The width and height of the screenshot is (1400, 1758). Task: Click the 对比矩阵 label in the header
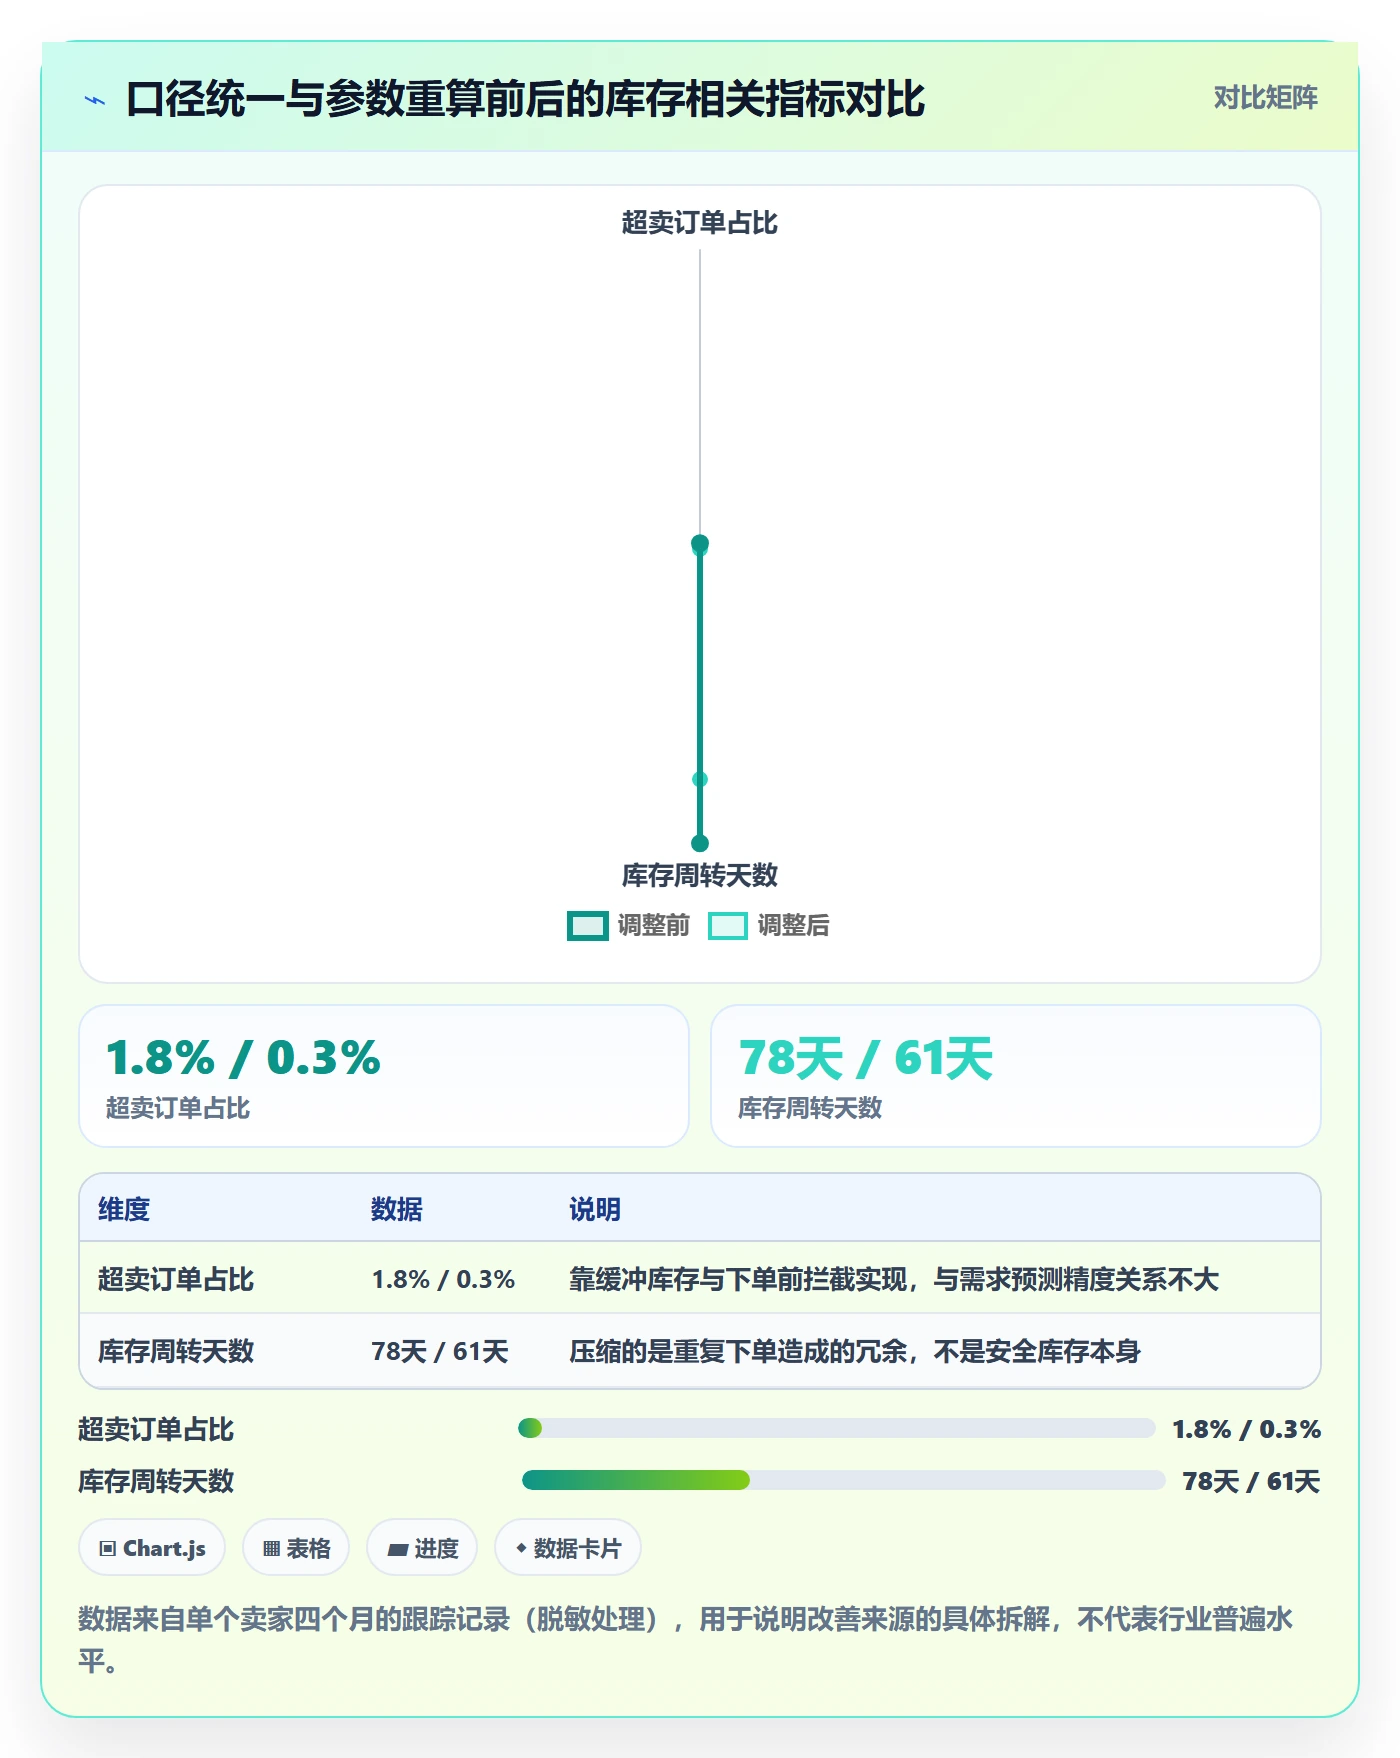click(1265, 97)
